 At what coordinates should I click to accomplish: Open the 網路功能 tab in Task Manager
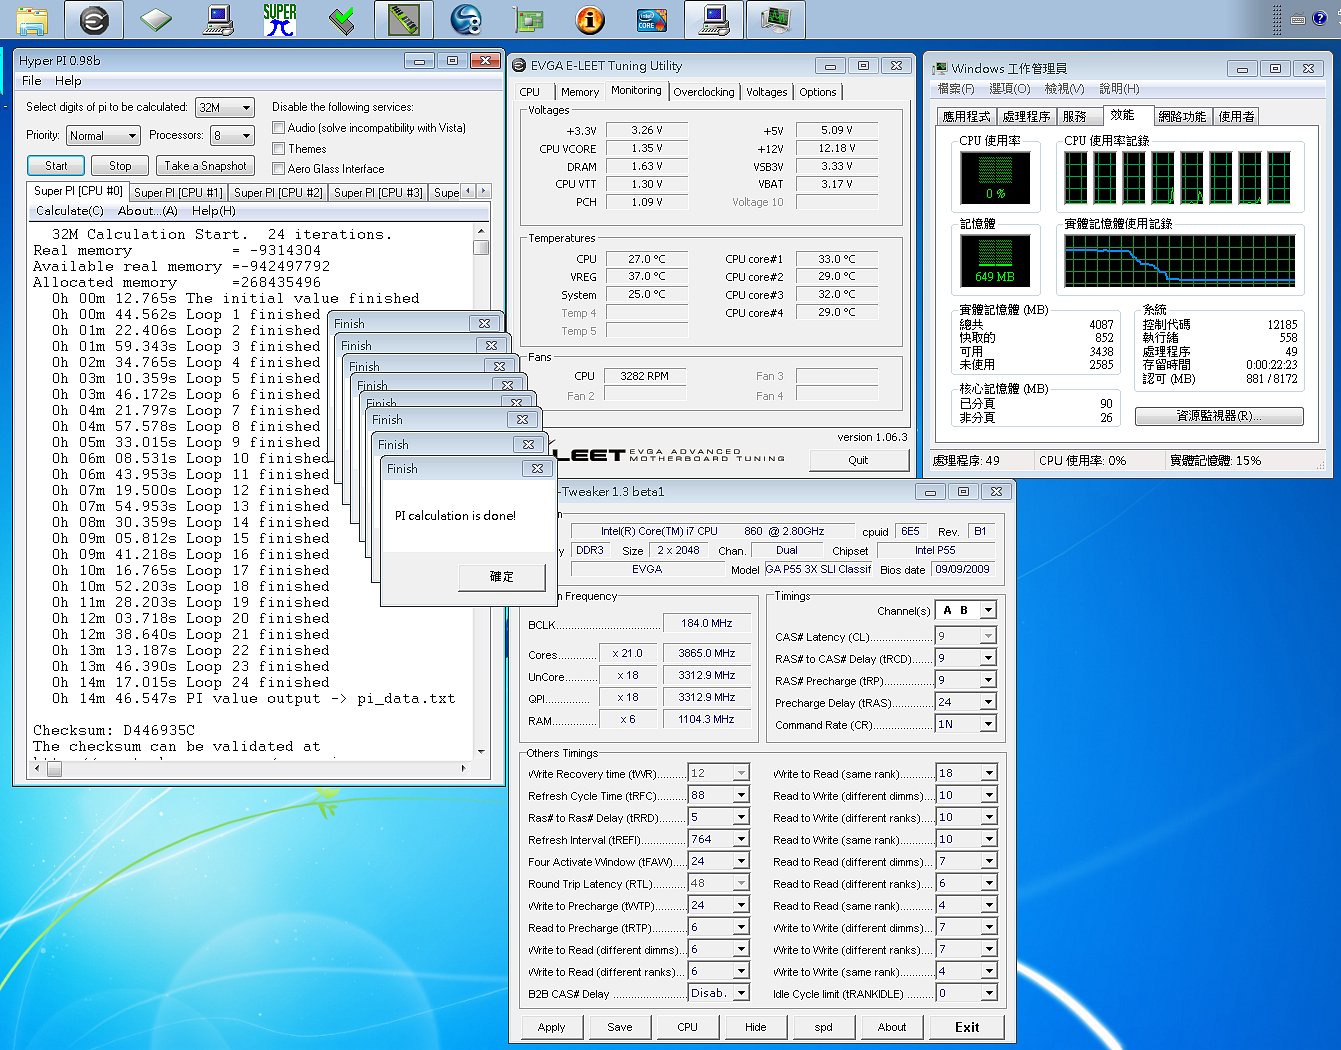[1183, 117]
